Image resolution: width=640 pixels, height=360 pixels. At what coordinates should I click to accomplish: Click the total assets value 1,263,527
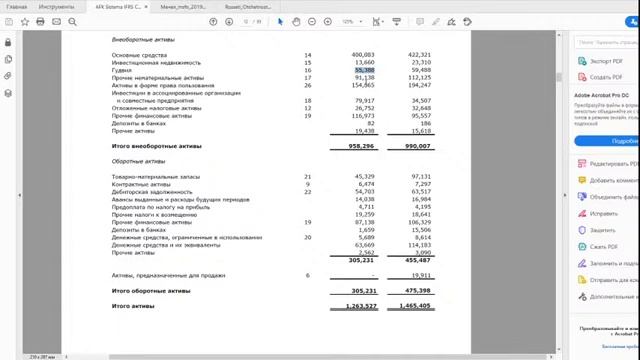361,306
